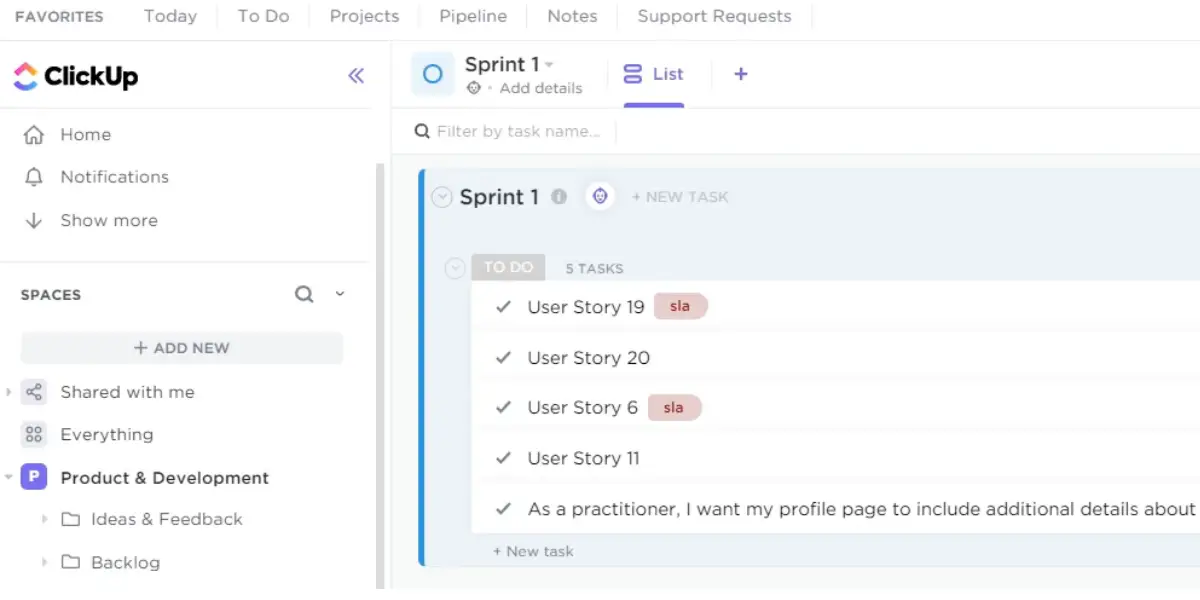Collapse the Product & Development space arrow
Screen dimensions: 1200x600
pyautogui.click(x=9, y=478)
